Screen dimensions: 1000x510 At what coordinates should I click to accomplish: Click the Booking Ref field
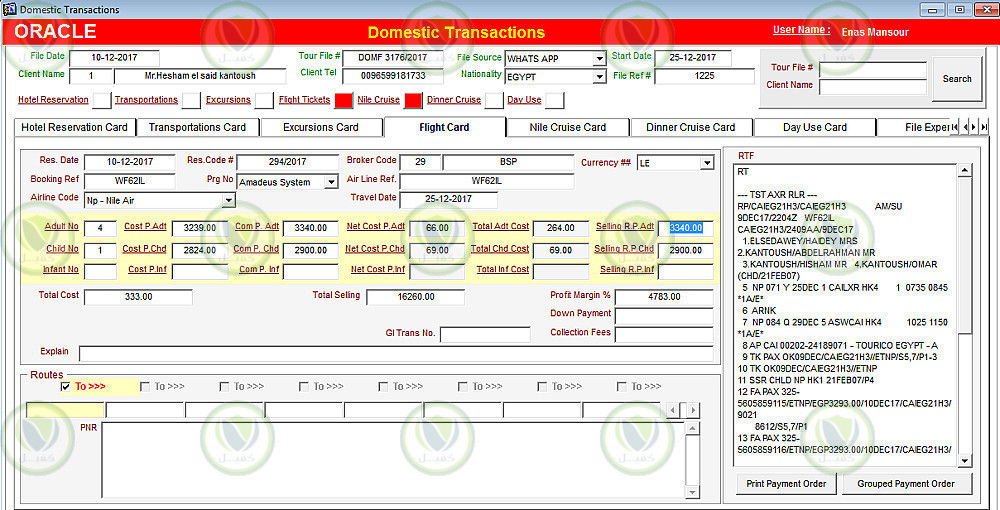pyautogui.click(x=129, y=182)
